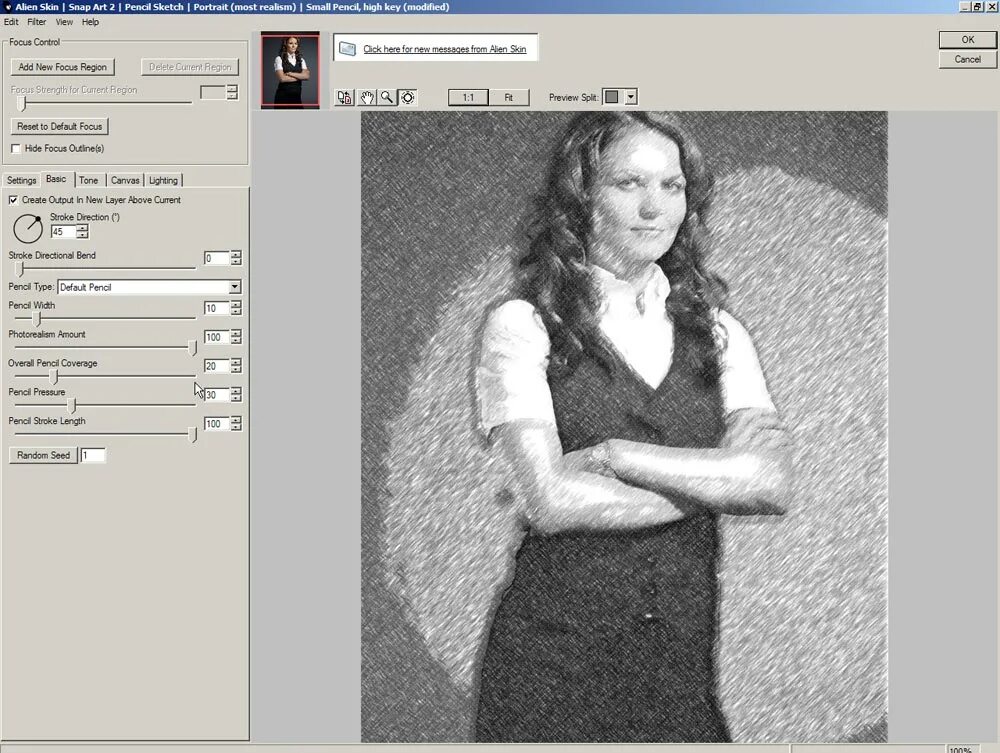Viewport: 1000px width, 753px height.
Task: Select the Zoom magnifier tool
Action: 387,98
